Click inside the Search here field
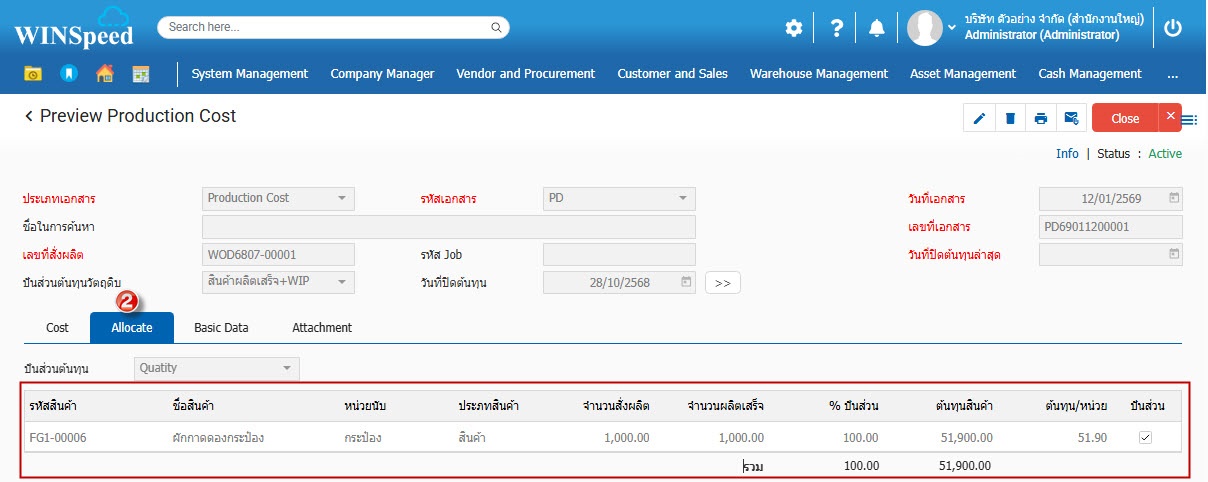Viewport: 1208px width, 482px height. [333, 28]
